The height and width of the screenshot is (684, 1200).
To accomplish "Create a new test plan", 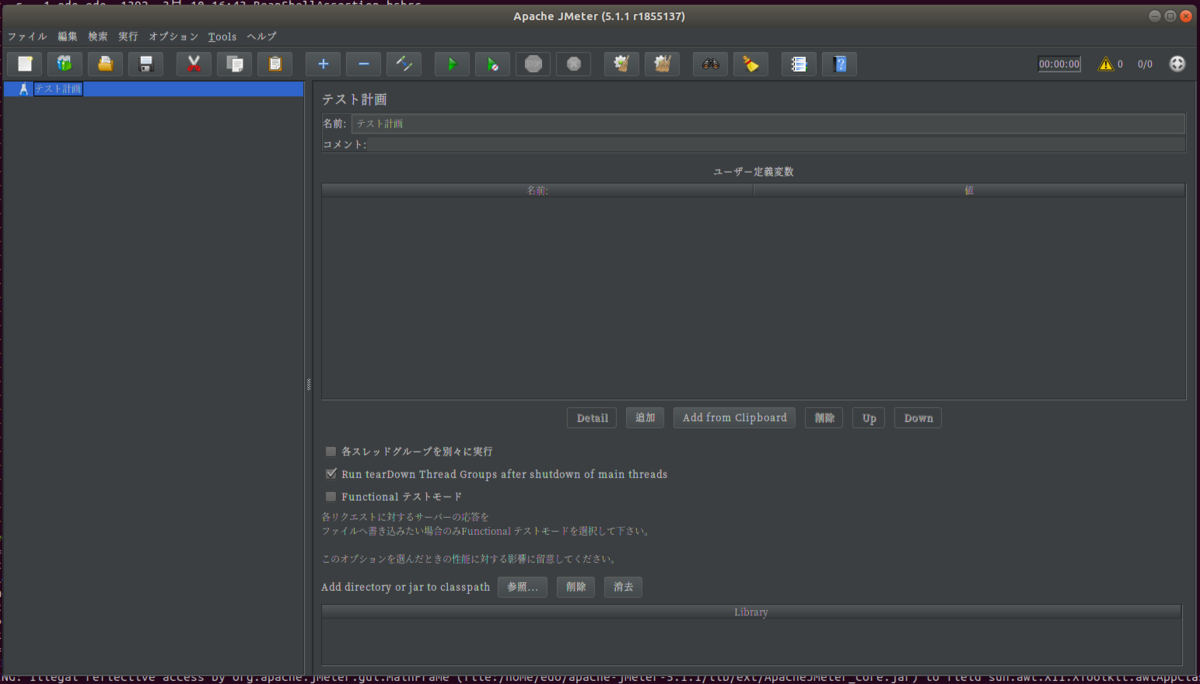I will point(24,63).
